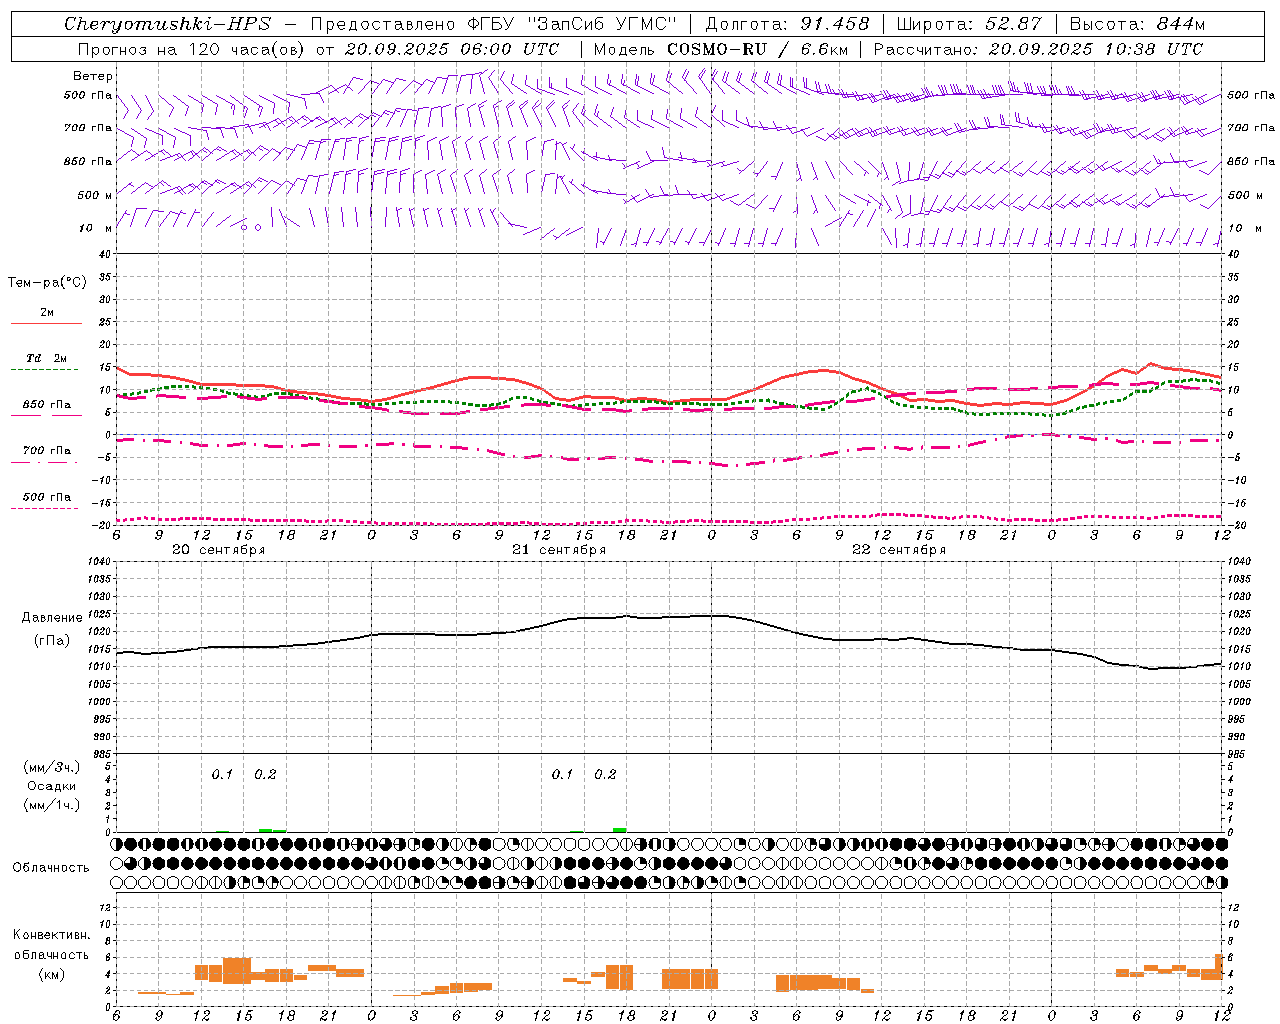Click the 700 гПа temperature legend entry

pos(47,451)
